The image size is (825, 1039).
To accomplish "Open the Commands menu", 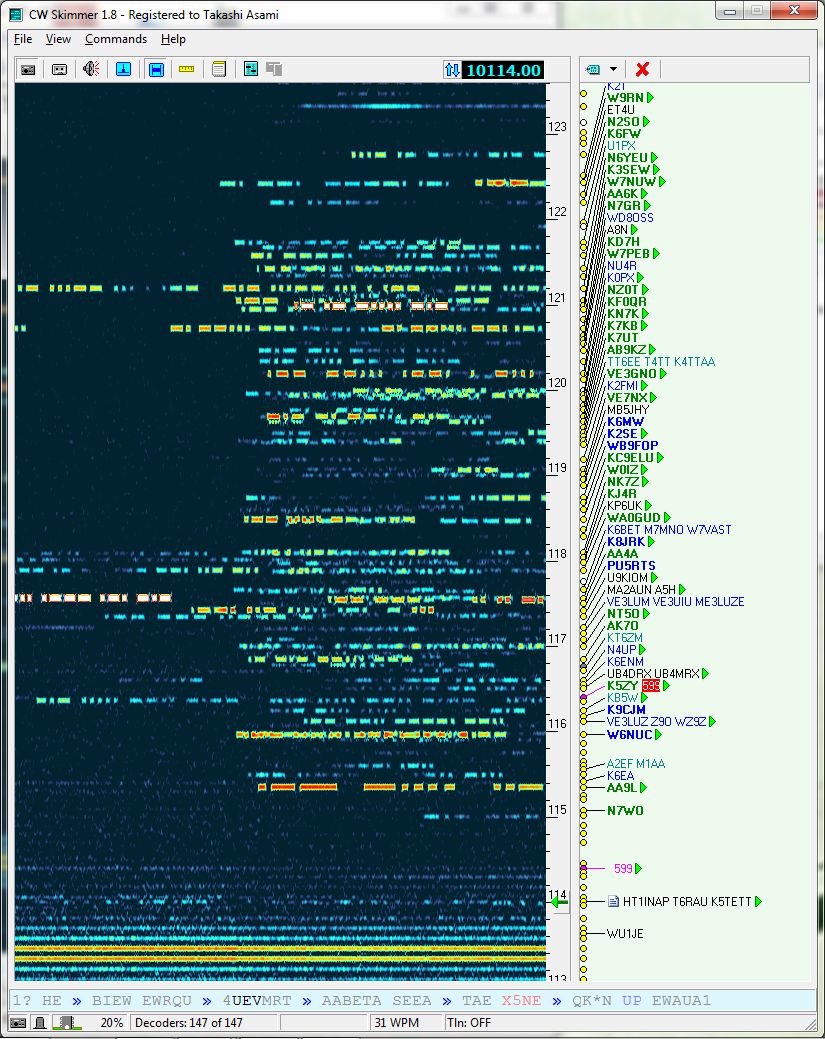I will 115,39.
